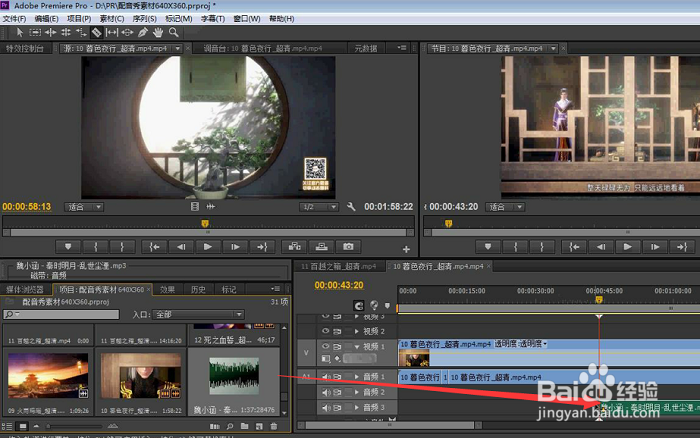Open Source monitor button editor plus
This screenshot has height=438, width=700.
coord(406,249)
